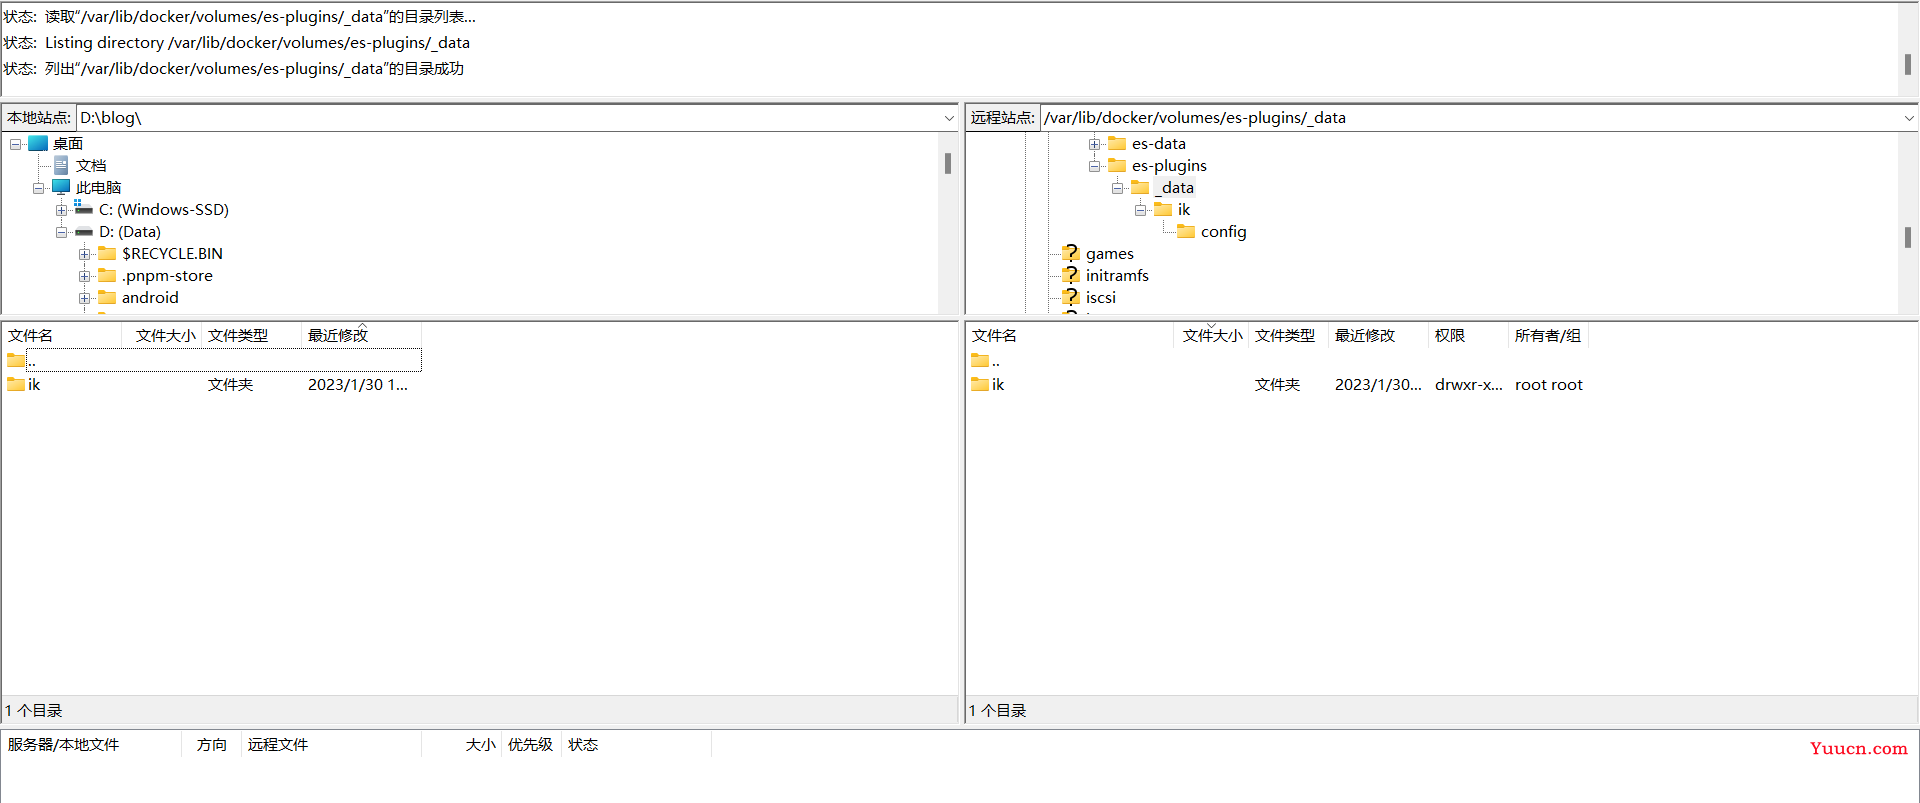Click the Documents (文档) icon in local tree
The height and width of the screenshot is (803, 1920).
pos(62,166)
